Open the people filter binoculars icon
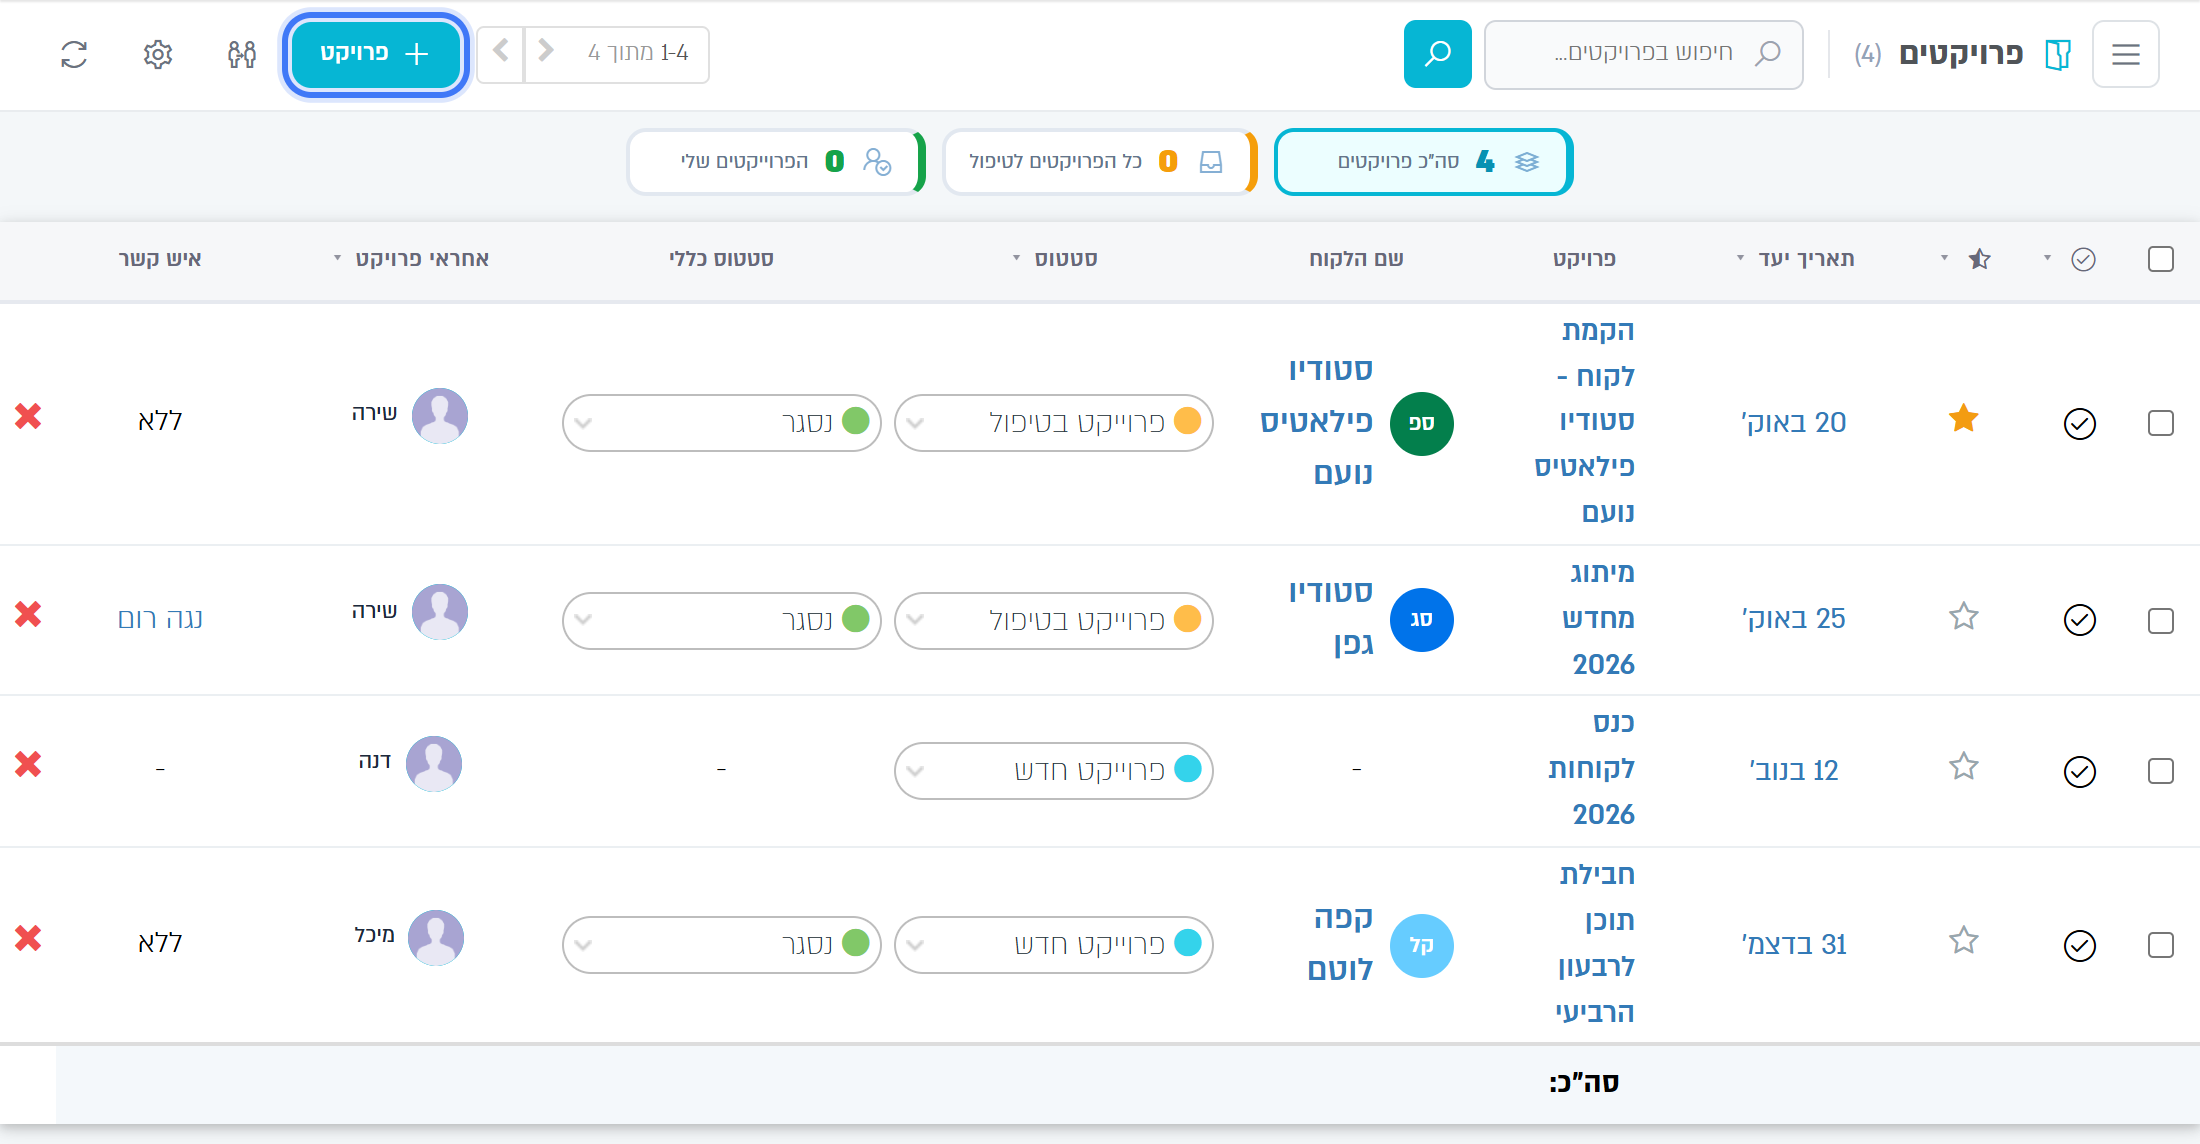The height and width of the screenshot is (1144, 2200). [242, 54]
